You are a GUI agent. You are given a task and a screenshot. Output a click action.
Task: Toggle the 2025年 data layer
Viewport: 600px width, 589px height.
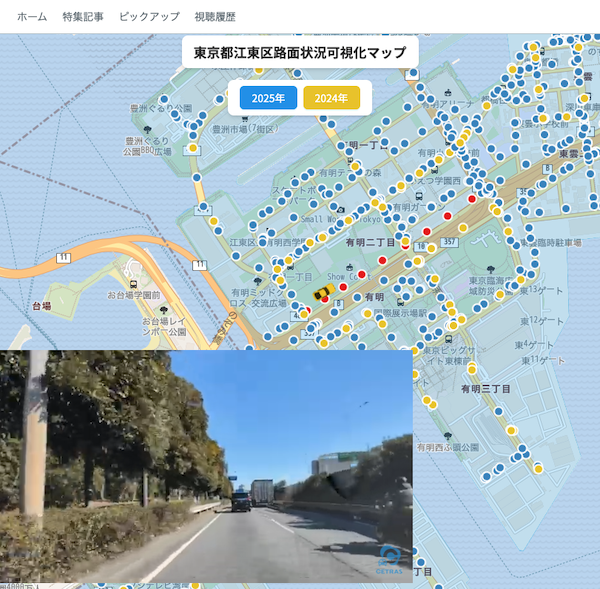(268, 98)
